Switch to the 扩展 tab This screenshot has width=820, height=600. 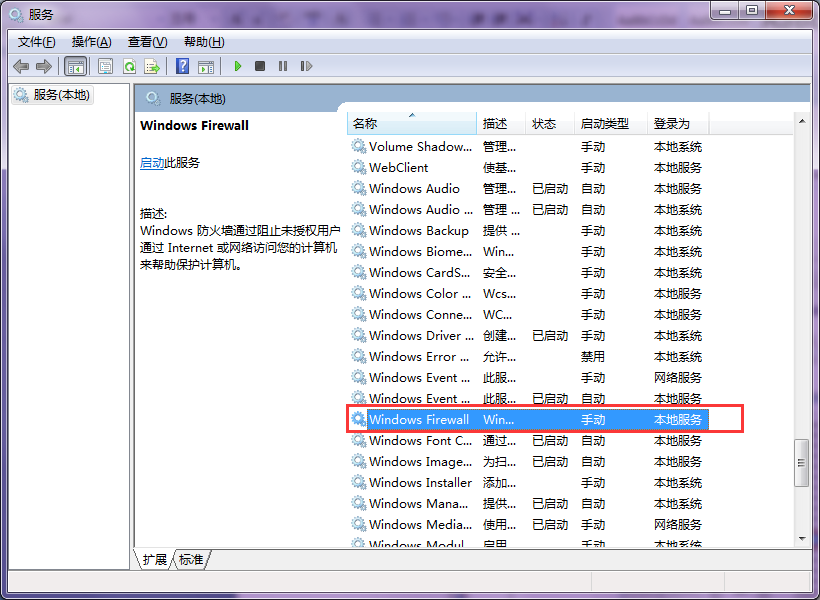(x=154, y=559)
